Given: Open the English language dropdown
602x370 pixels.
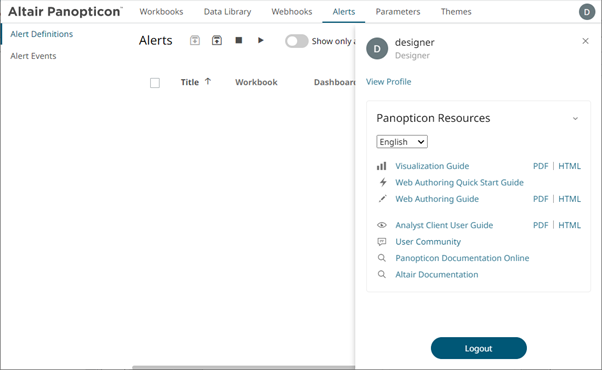Looking at the screenshot, I should coord(402,142).
